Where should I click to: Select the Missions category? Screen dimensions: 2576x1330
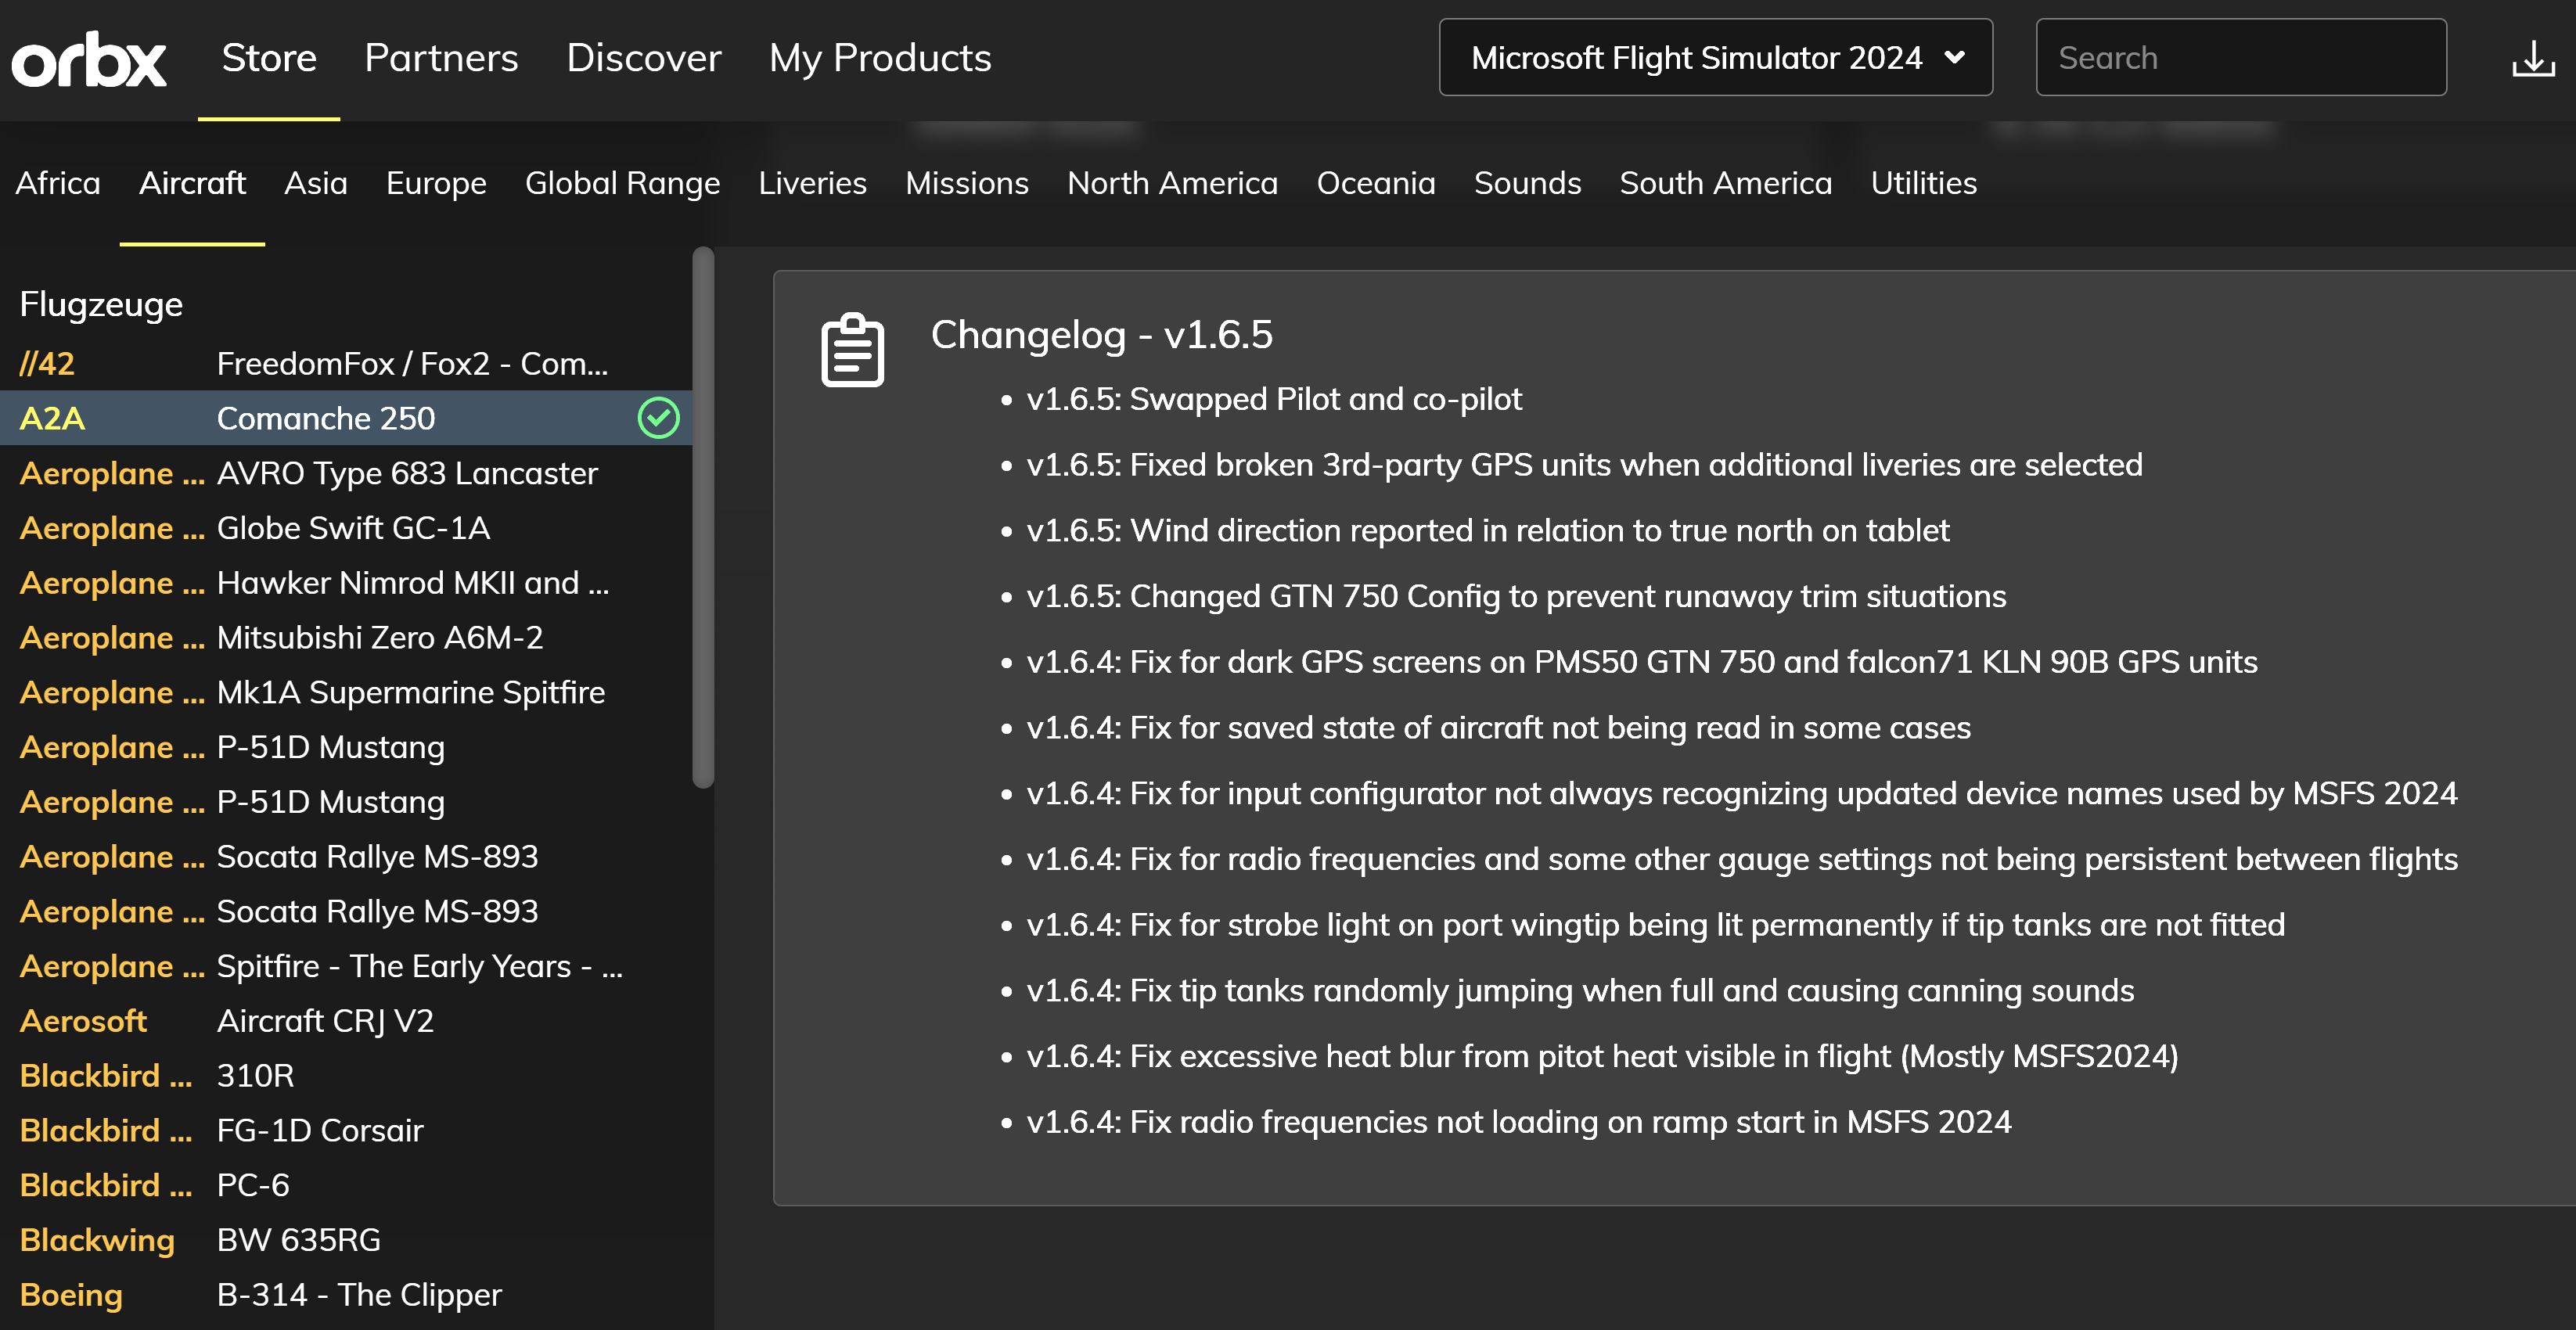(966, 183)
